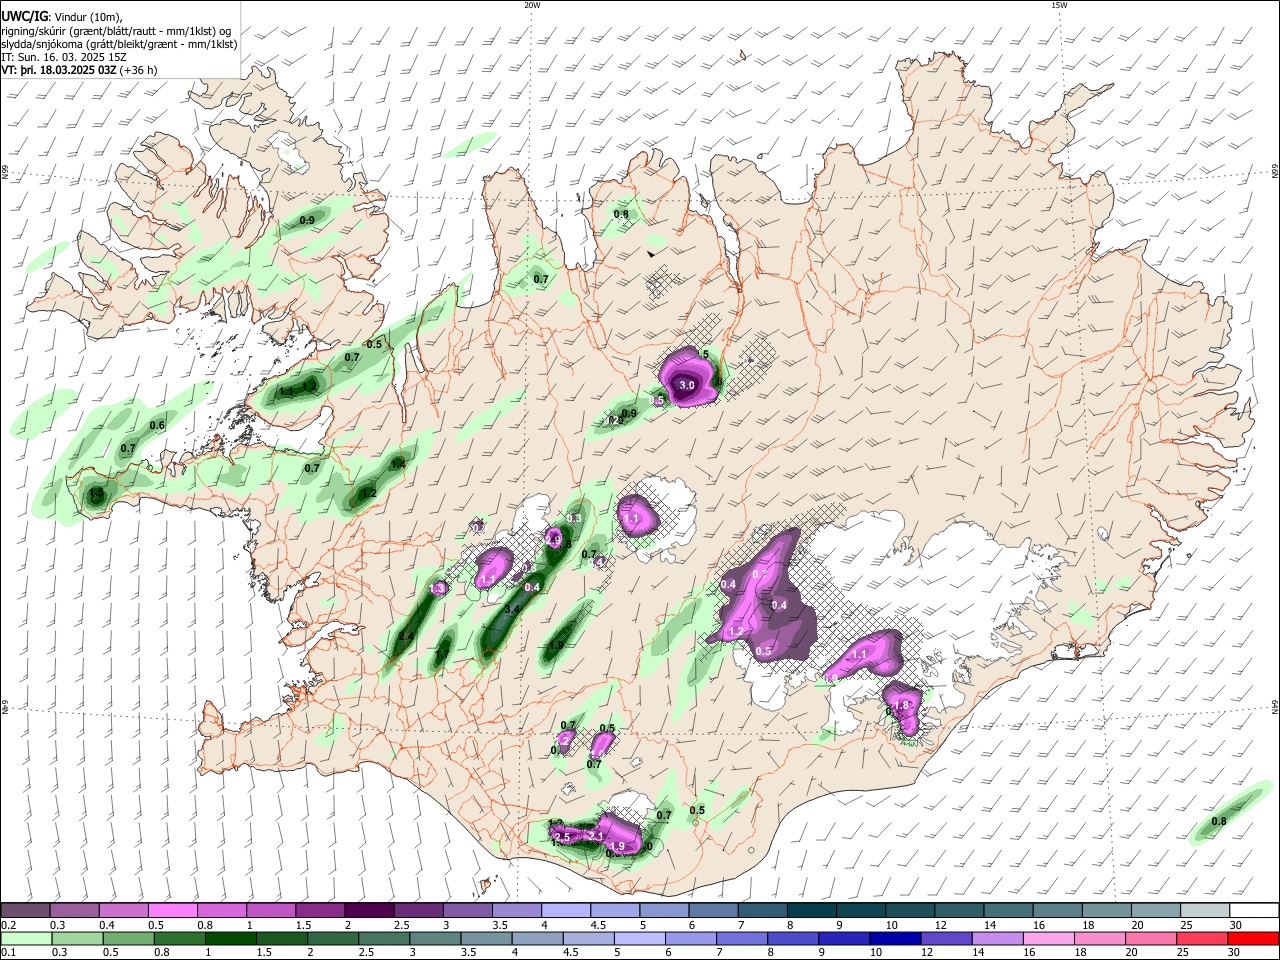Click the 0.2 tick label on snow scale
Screen dimensions: 1280x960
pyautogui.click(x=8, y=925)
